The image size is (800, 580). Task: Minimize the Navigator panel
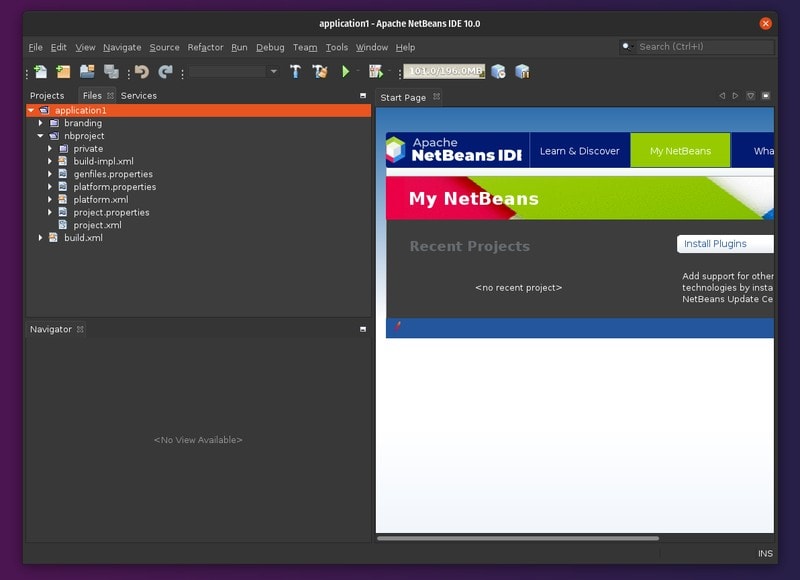tap(363, 330)
